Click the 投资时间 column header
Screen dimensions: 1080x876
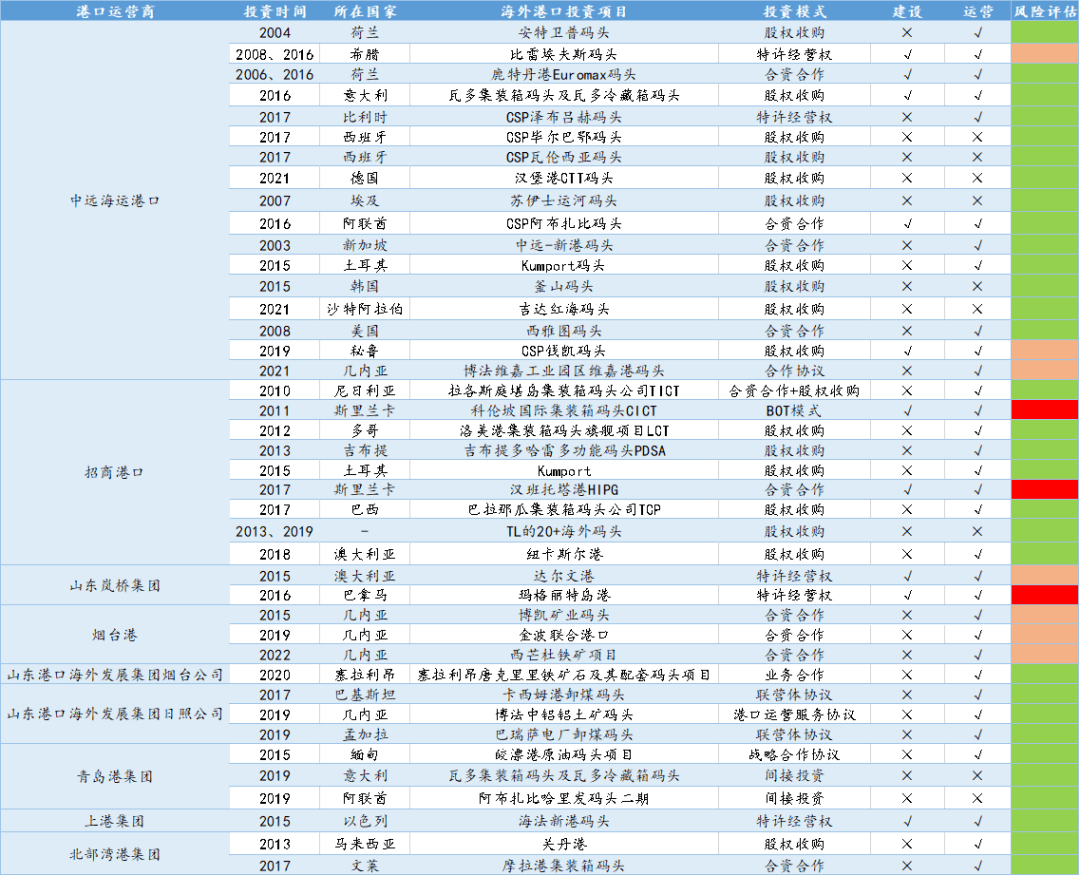275,11
